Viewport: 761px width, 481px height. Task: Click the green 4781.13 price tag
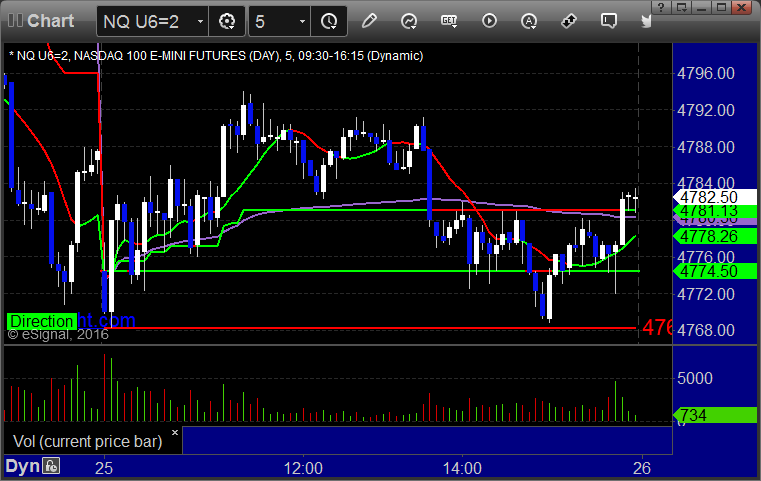tap(714, 211)
